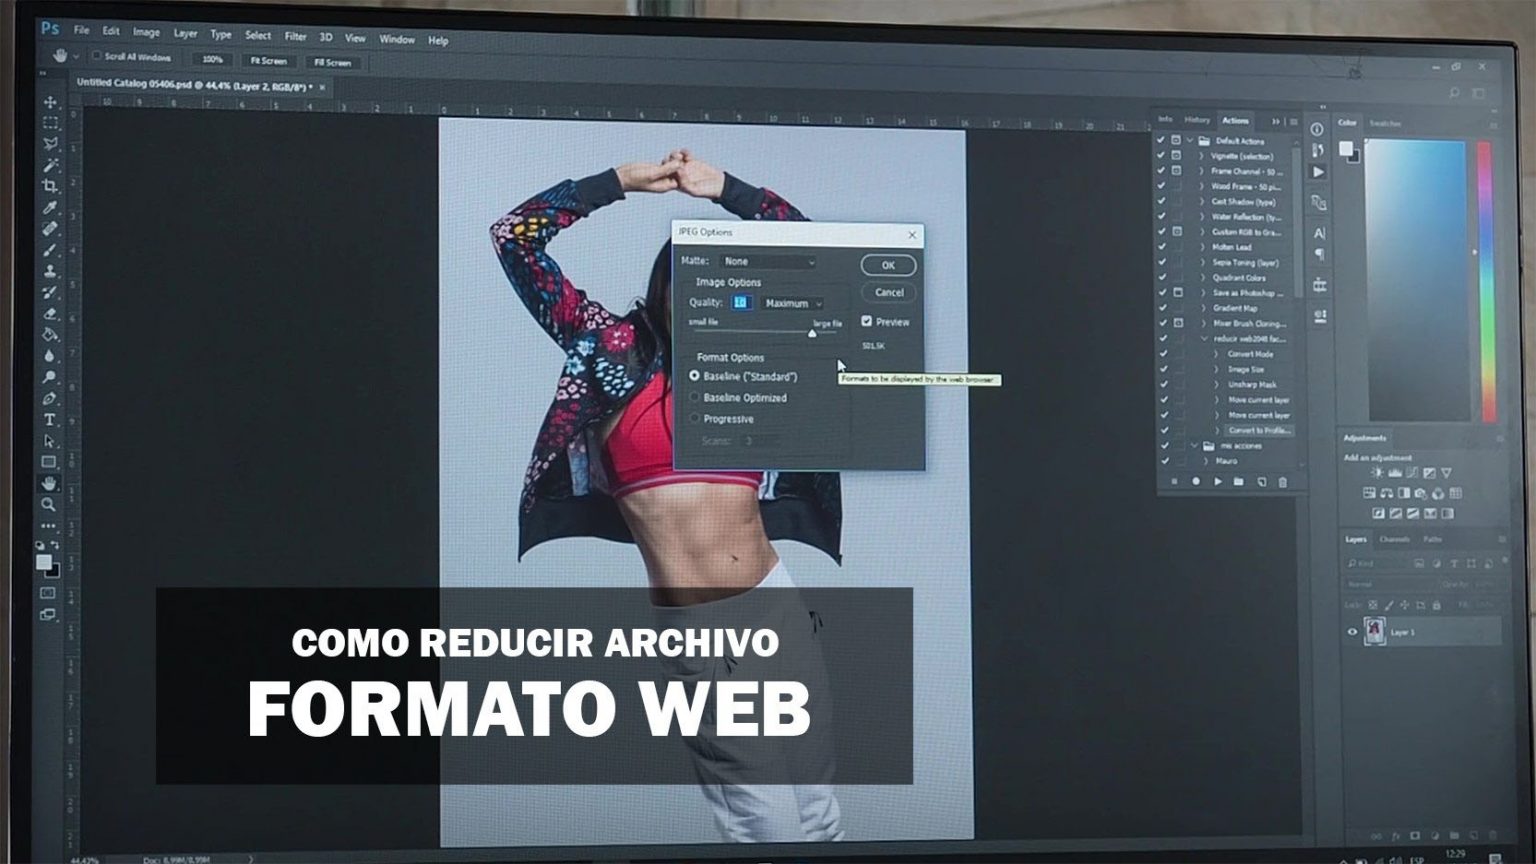
Task: Select the Lasso tool
Action: tap(50, 144)
